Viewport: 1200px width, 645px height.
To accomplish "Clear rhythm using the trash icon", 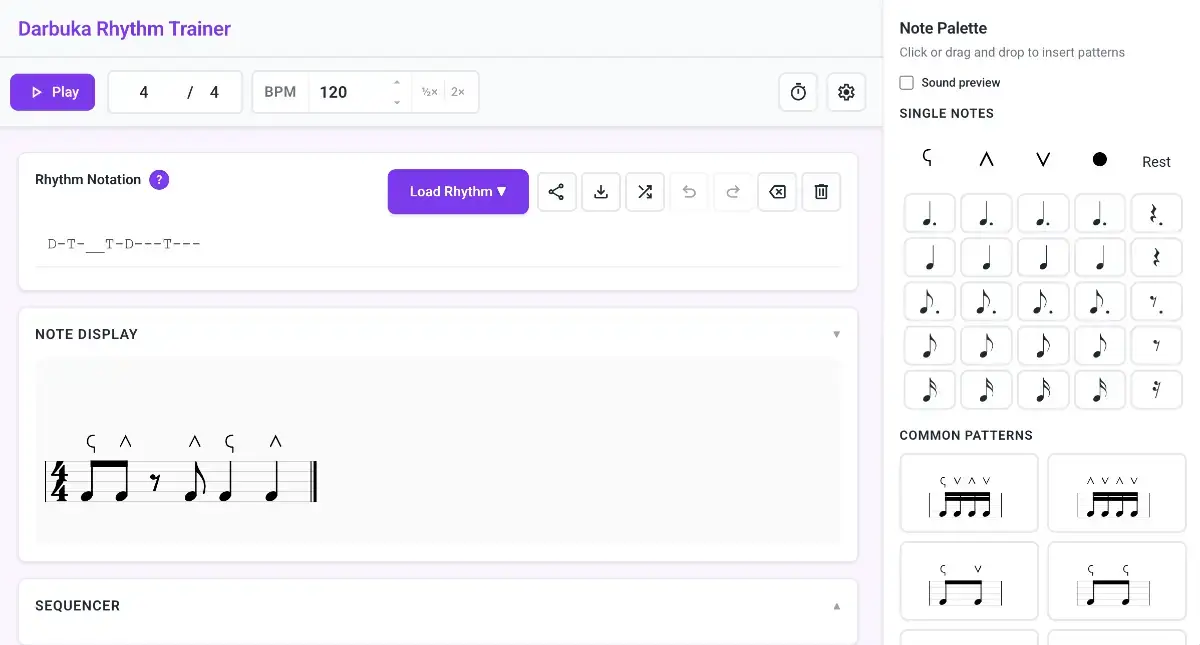I will pyautogui.click(x=821, y=192).
